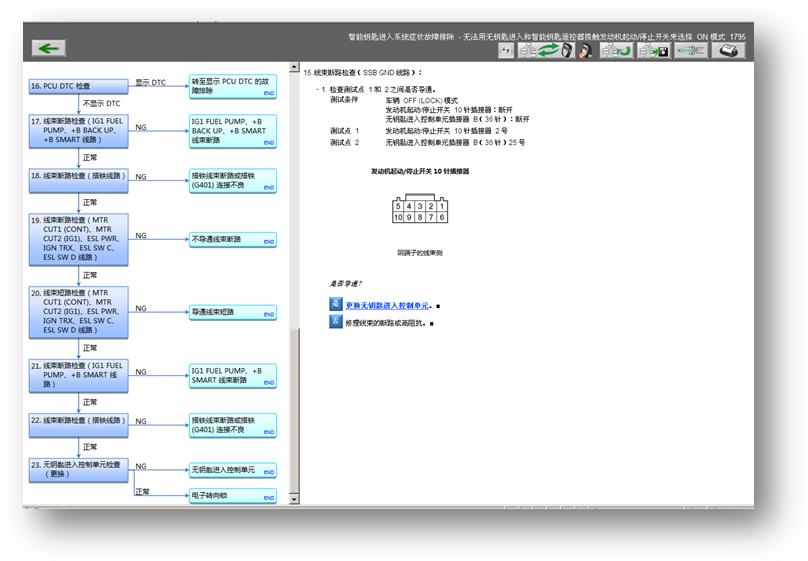Viewport: 808px width, 561px height.
Task: Click the green refresh arrows tester icon
Action: 546,50
